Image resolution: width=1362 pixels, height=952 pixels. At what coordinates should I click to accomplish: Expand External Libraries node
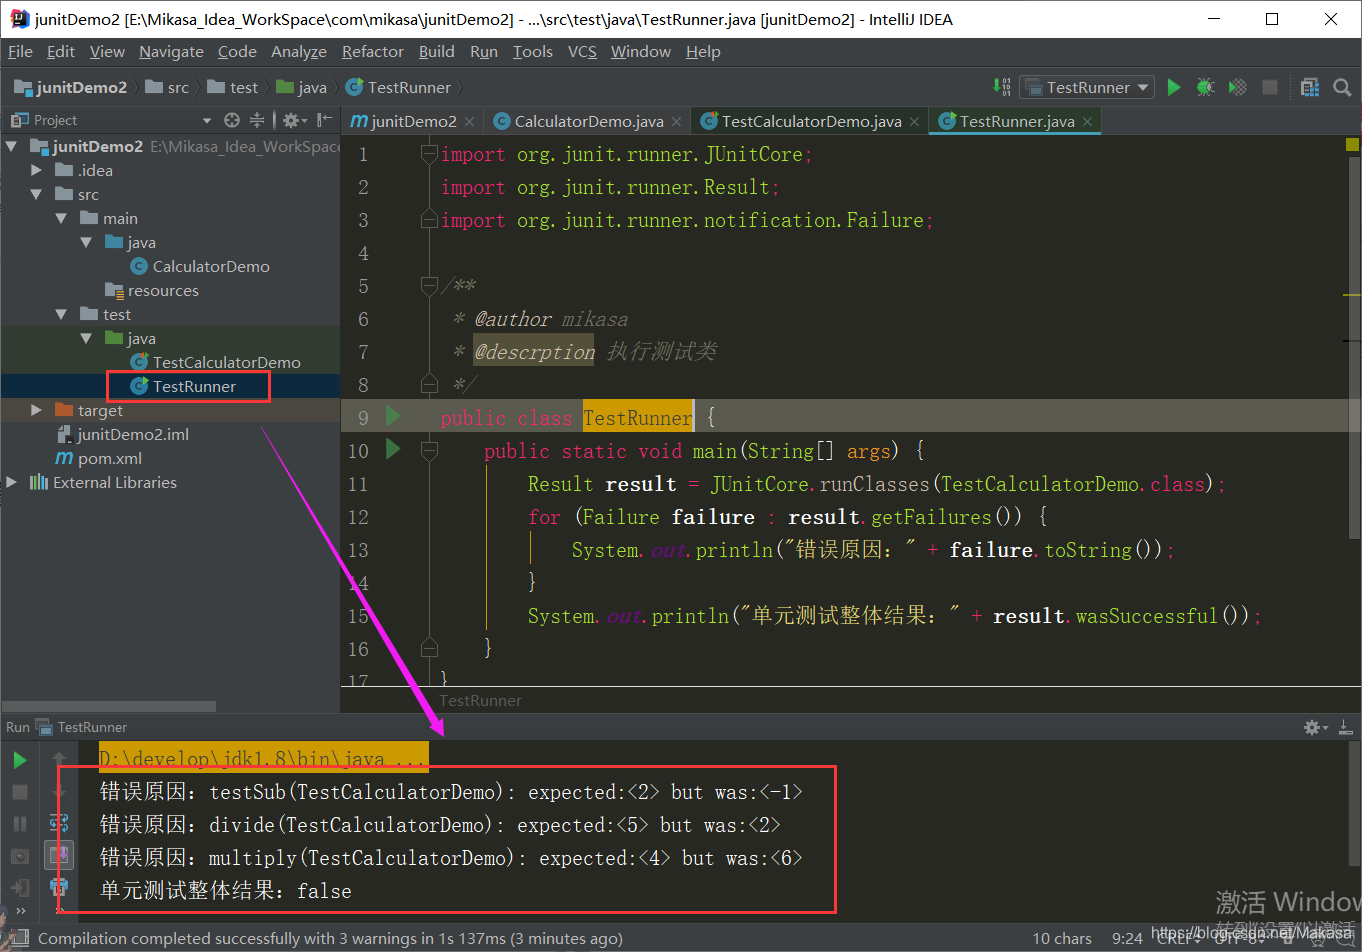pyautogui.click(x=12, y=482)
